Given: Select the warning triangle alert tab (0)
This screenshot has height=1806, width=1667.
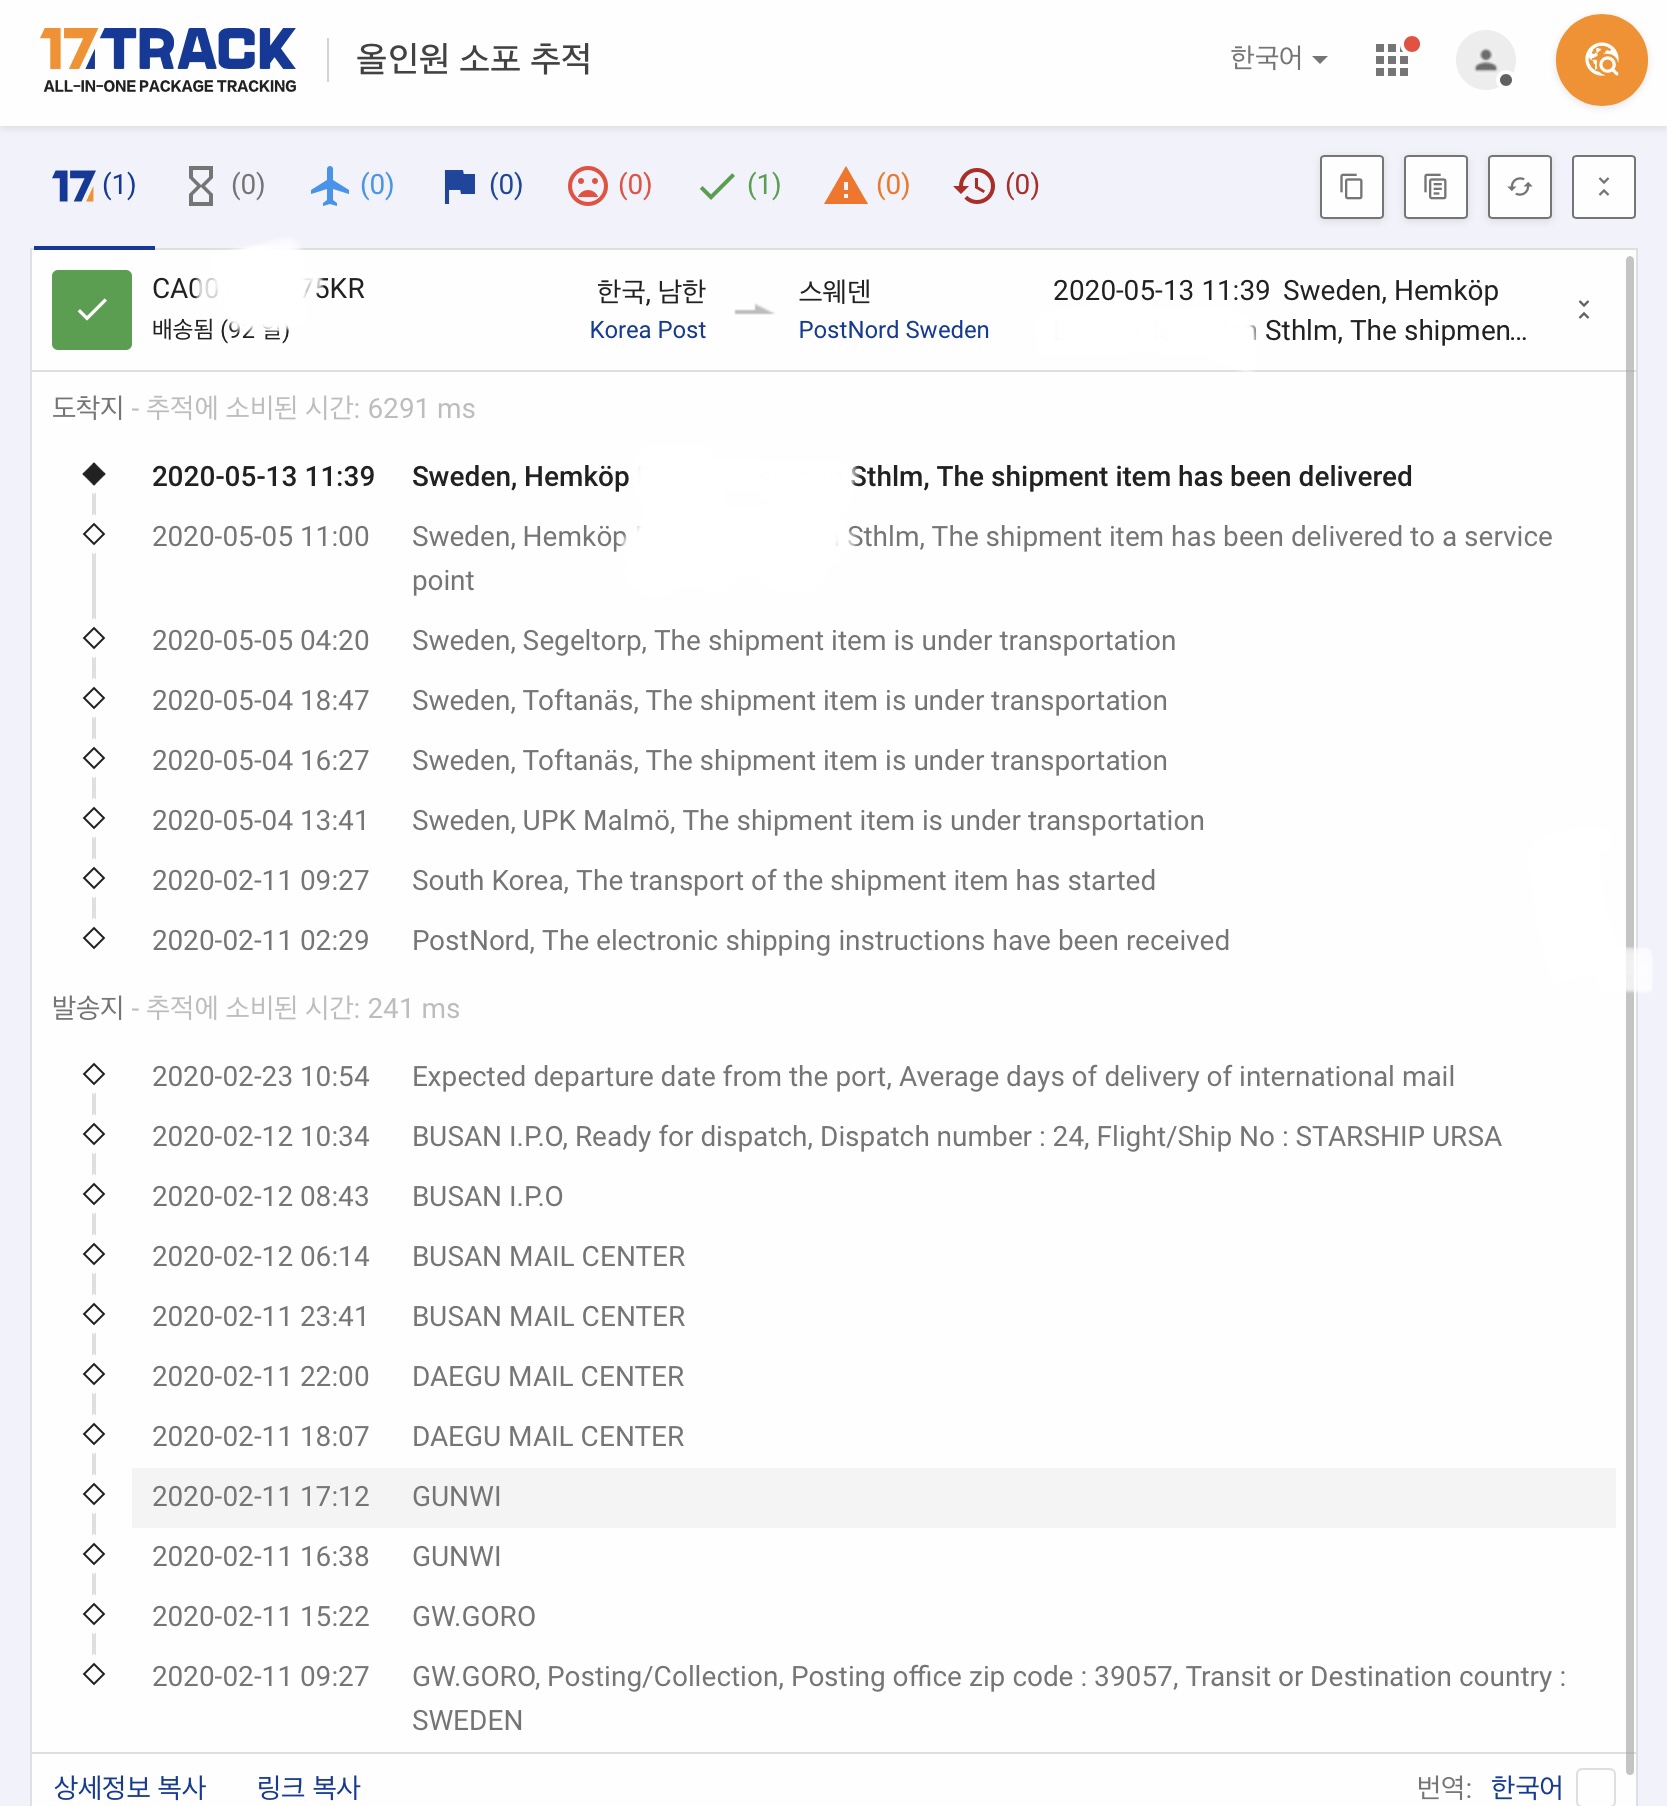Looking at the screenshot, I should click(867, 186).
